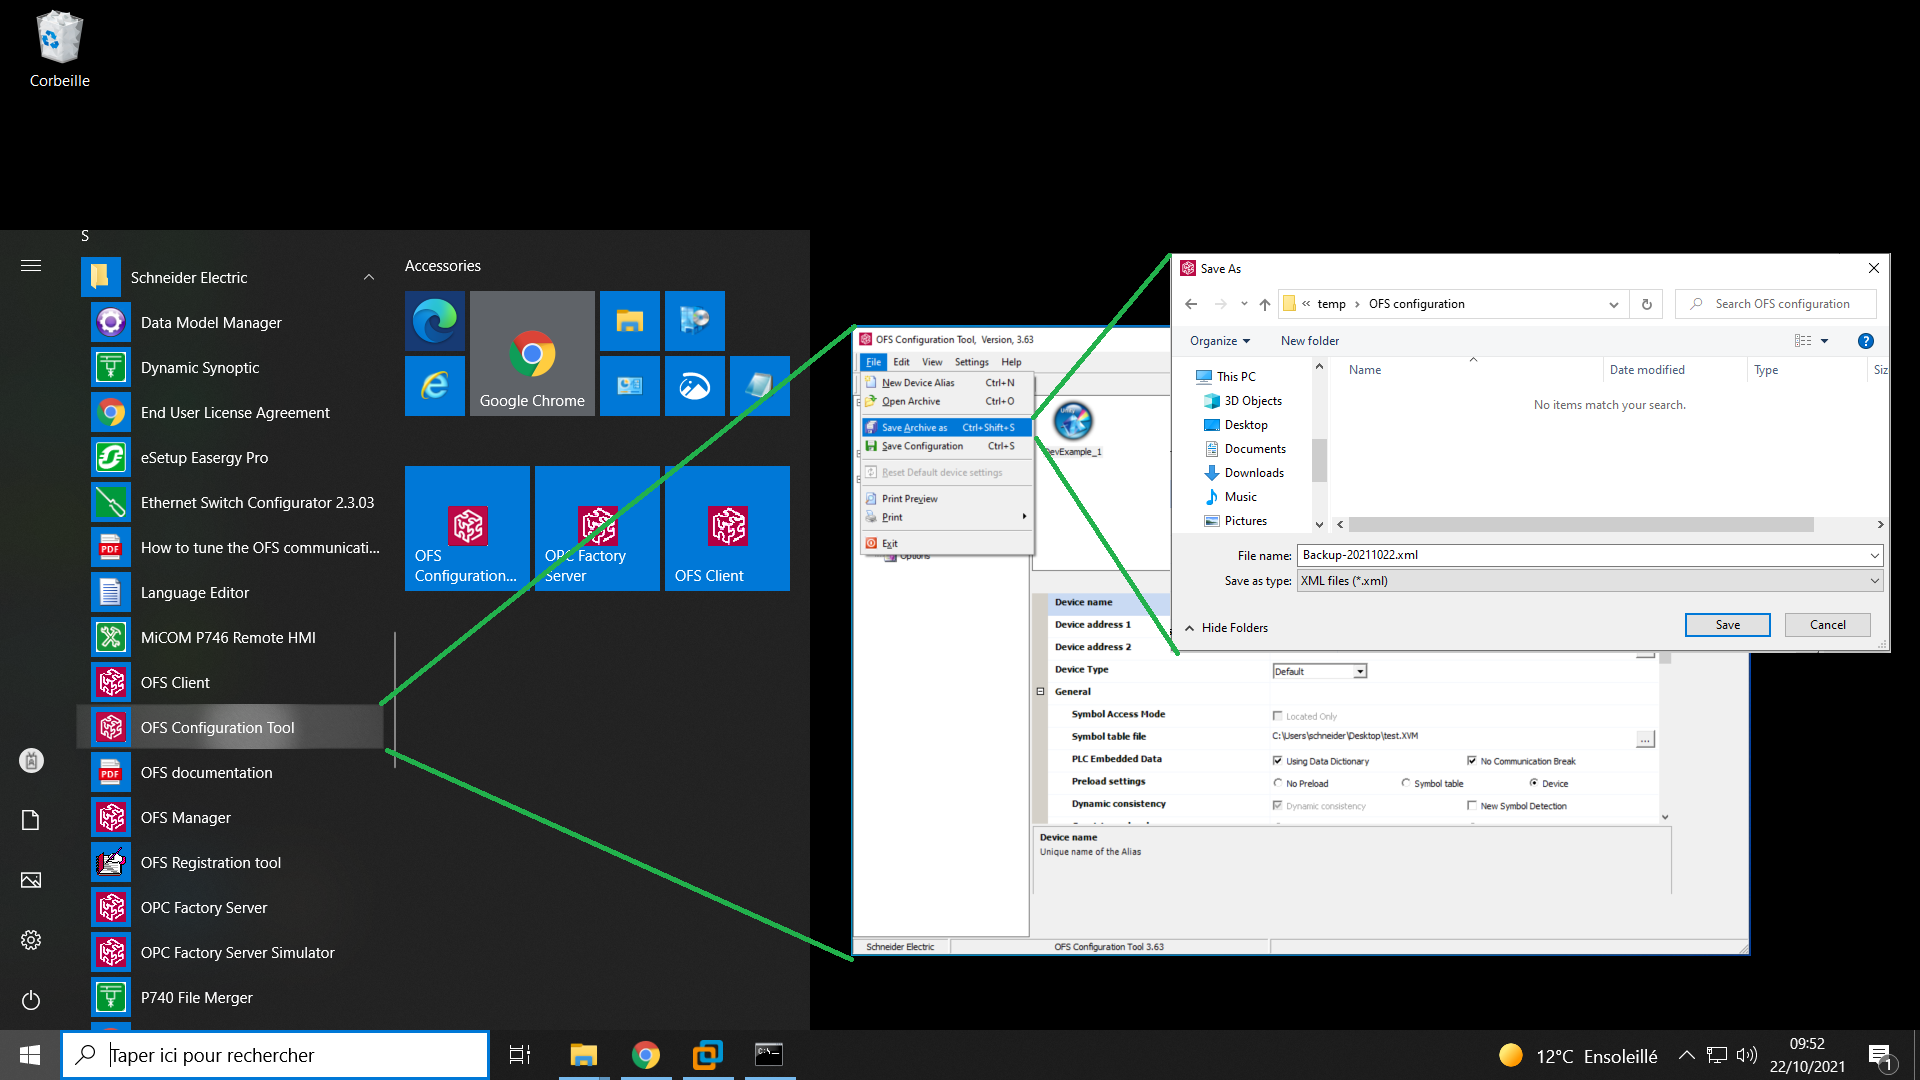Click the Help icon in Save As
The image size is (1920, 1080).
point(1865,341)
